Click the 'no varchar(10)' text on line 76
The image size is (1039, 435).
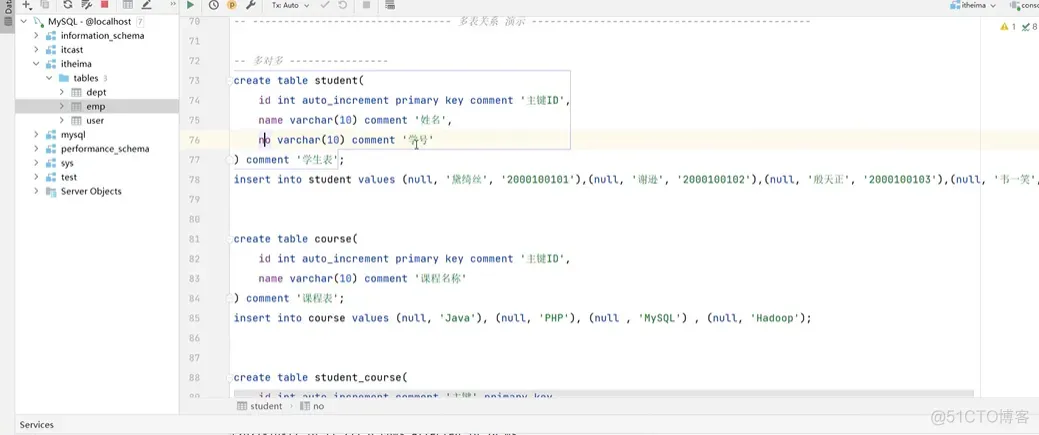(302, 140)
